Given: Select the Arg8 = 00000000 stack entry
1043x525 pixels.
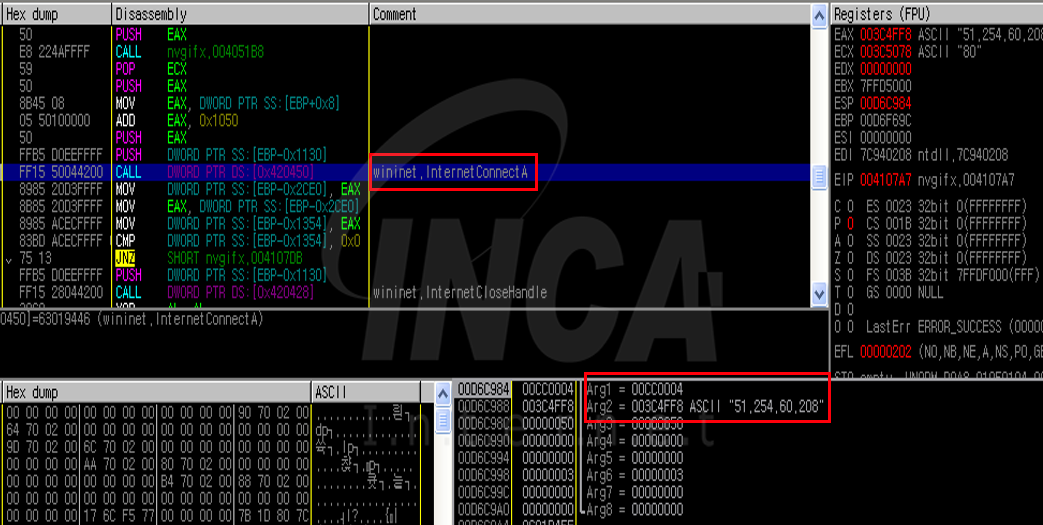Looking at the screenshot, I should (635, 510).
